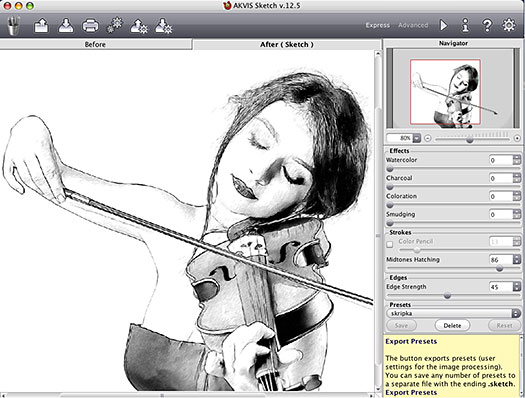Open help via the question mark icon
Image resolution: width=525 pixels, height=398 pixels.
(x=487, y=25)
